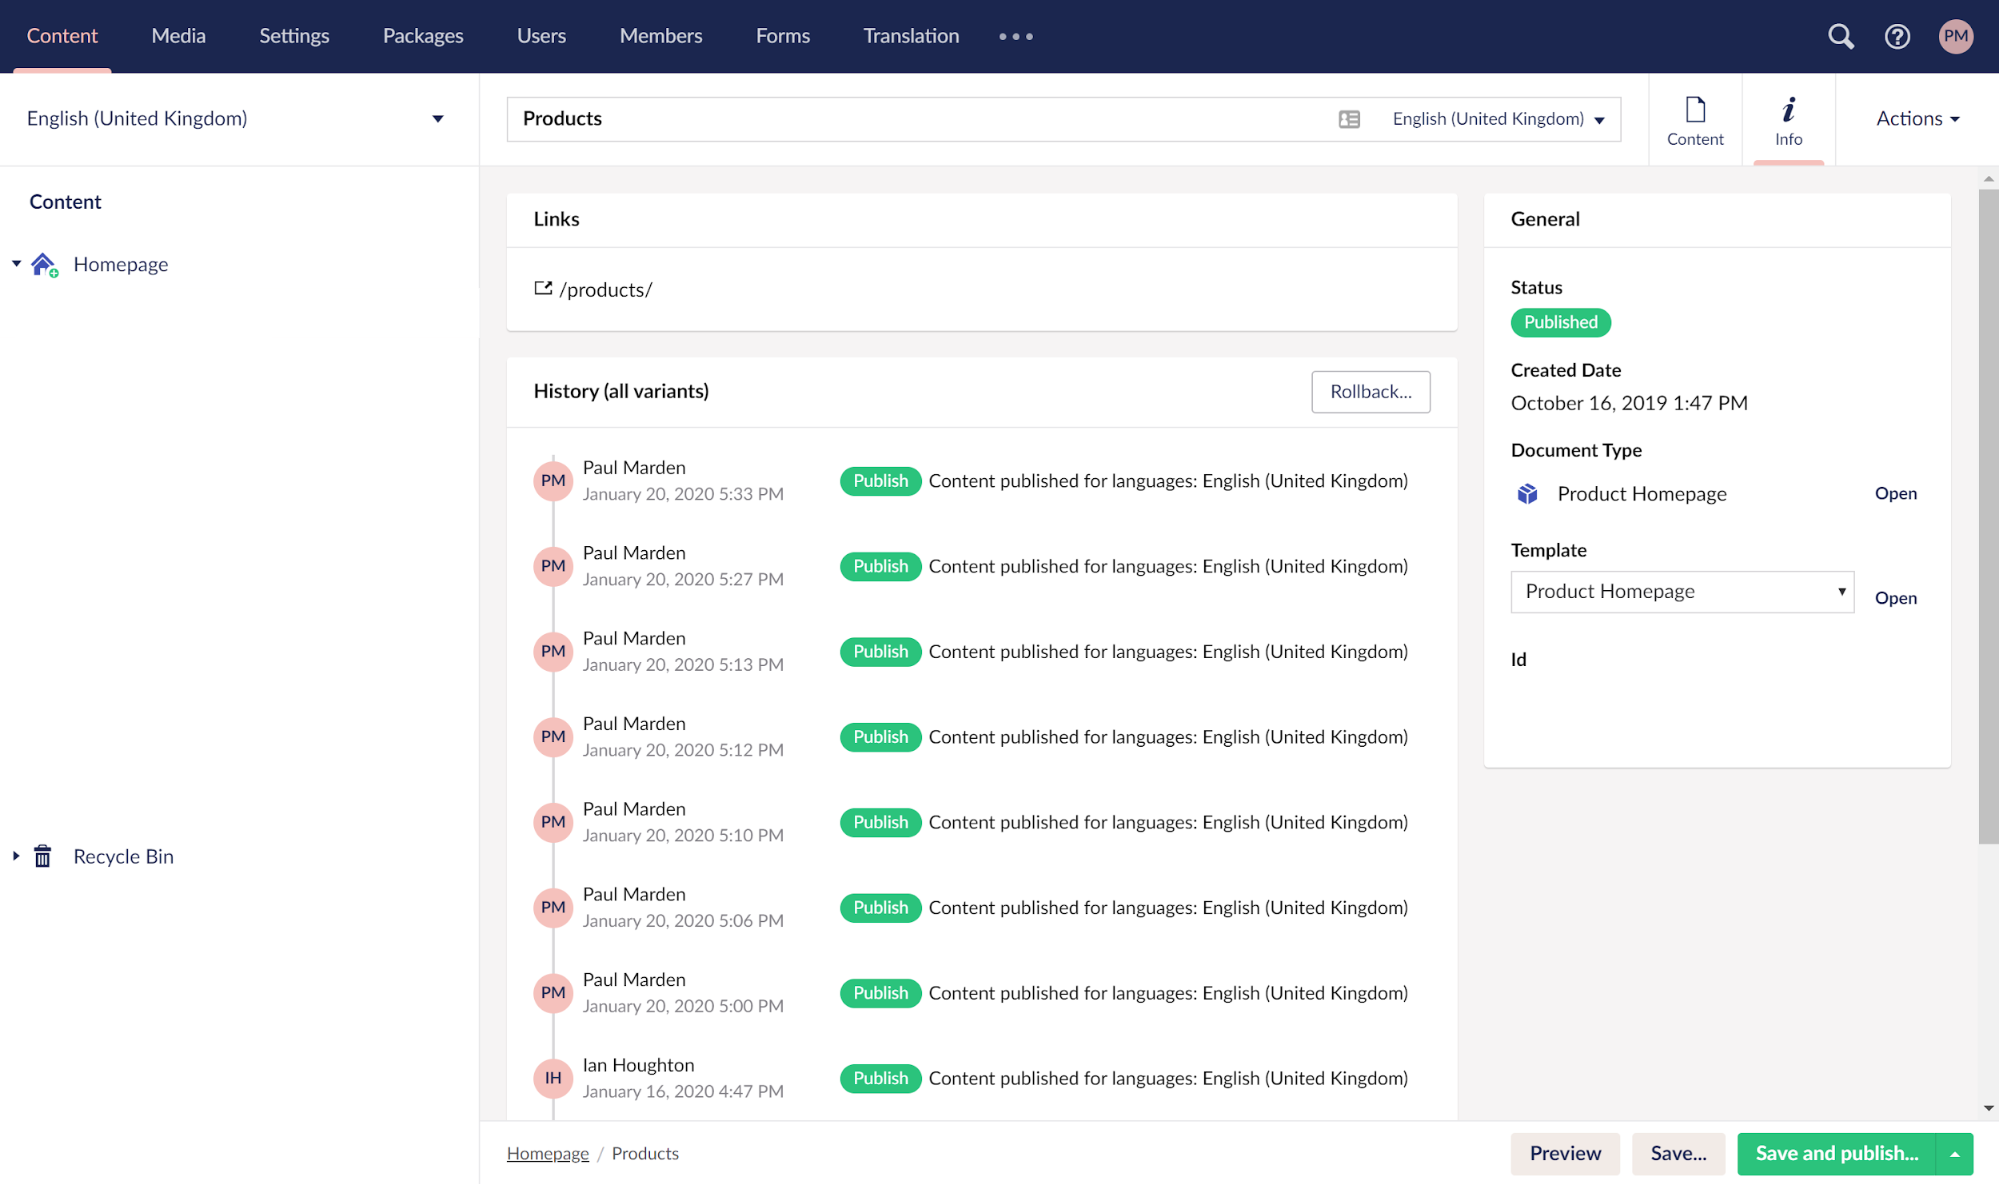This screenshot has height=1185, width=1999.
Task: Toggle visibility of Homepage in content tree
Action: point(17,264)
